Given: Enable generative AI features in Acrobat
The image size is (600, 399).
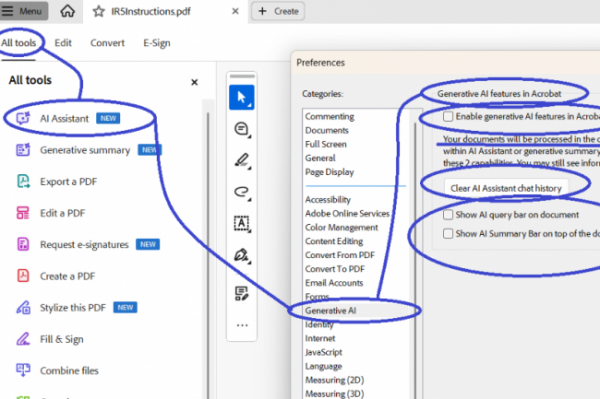Looking at the screenshot, I should point(448,116).
